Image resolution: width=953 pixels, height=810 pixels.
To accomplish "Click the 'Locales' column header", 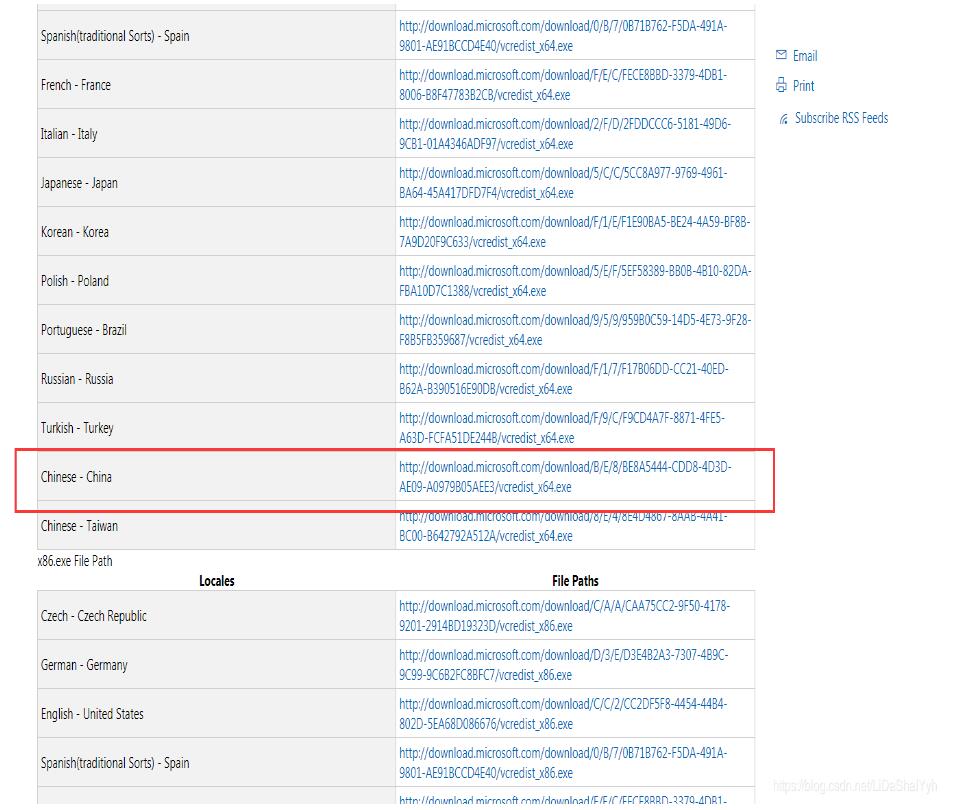I will click(x=217, y=581).
